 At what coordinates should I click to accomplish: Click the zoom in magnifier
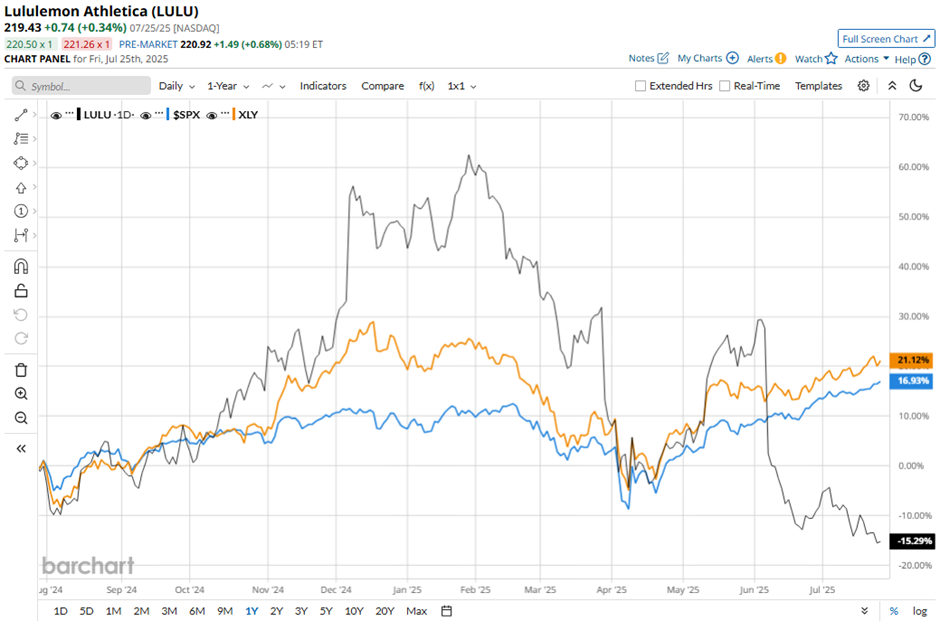(21, 394)
